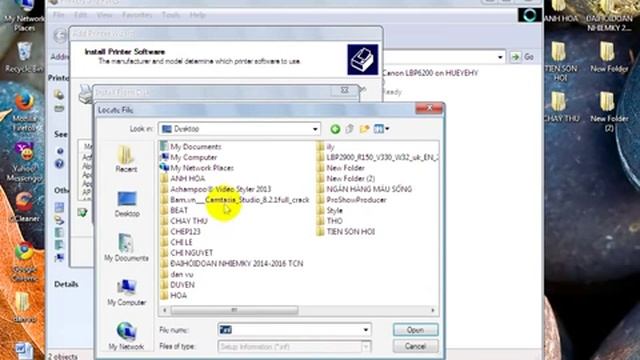Open My Network Places desktop icon
The height and width of the screenshot is (360, 640).
tap(24, 16)
